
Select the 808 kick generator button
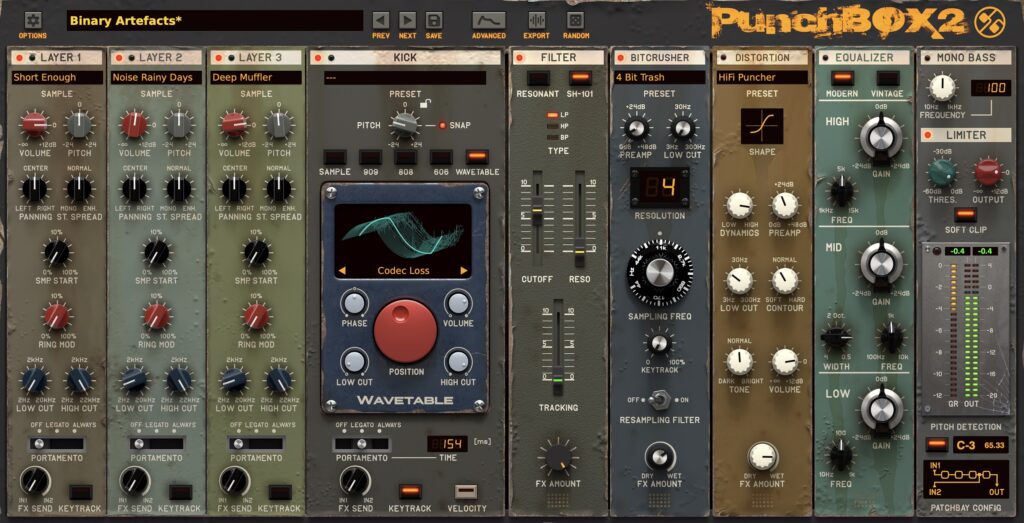pos(406,157)
